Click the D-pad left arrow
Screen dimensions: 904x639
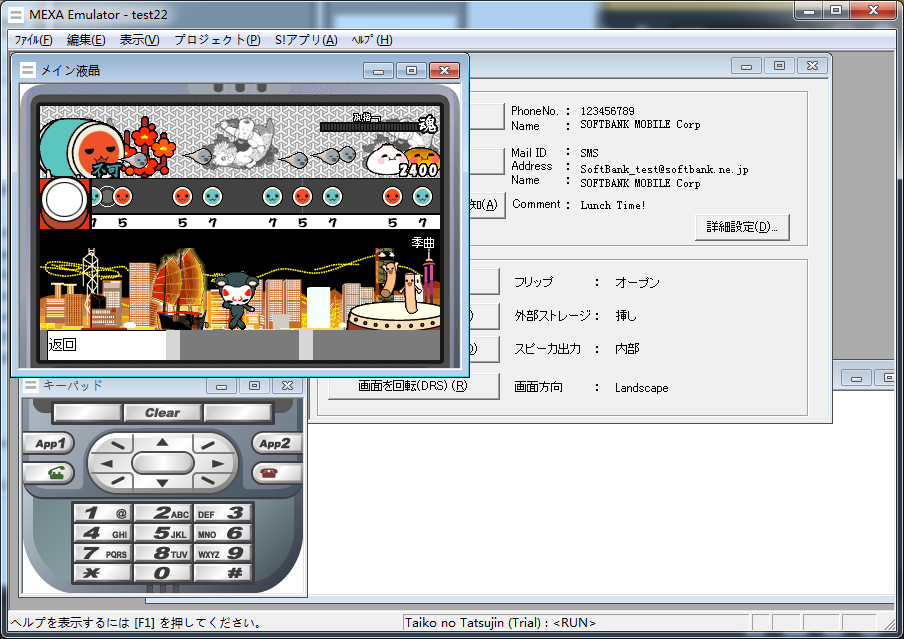(x=107, y=463)
